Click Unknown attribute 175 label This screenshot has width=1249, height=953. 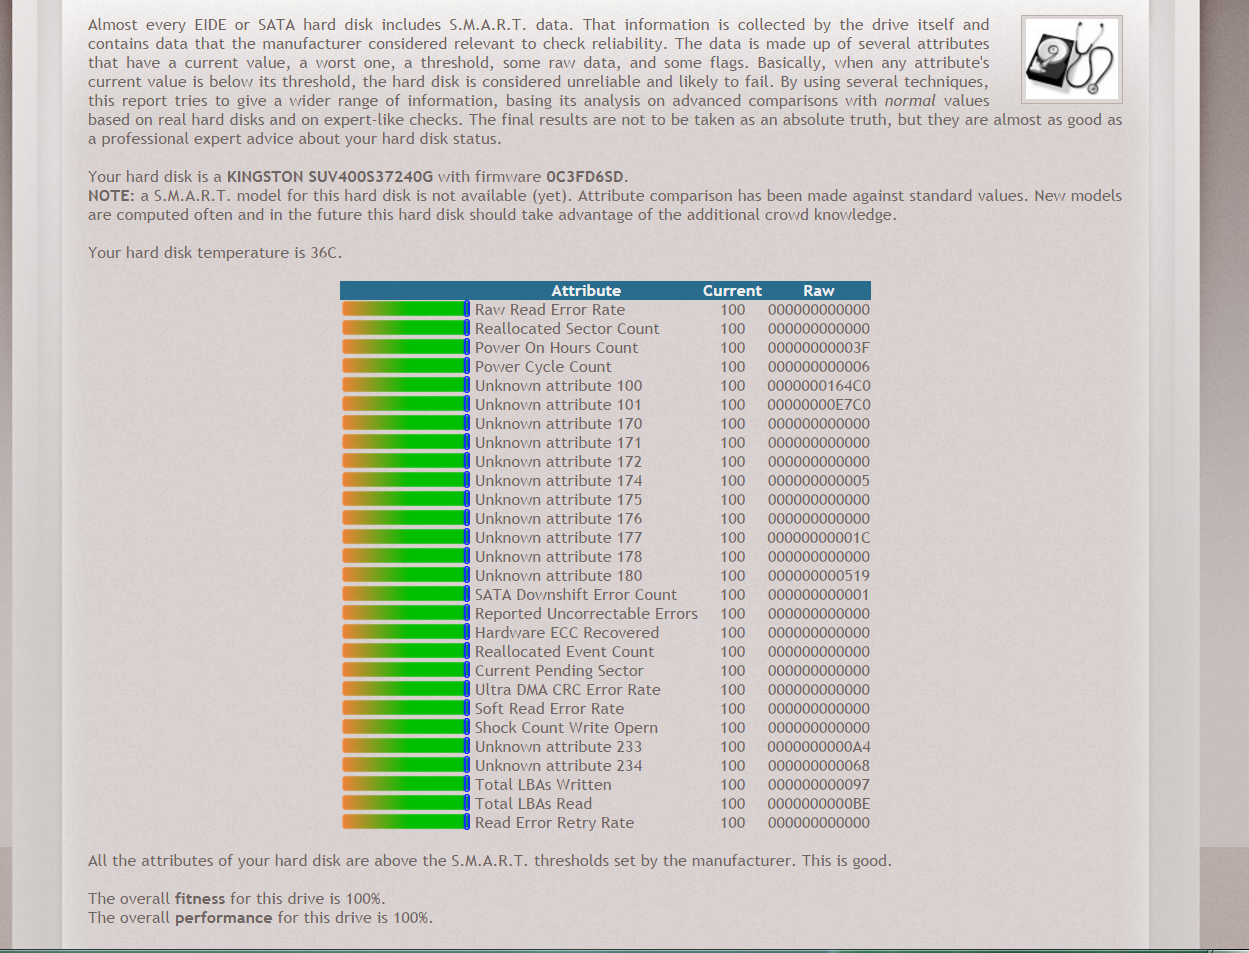(x=558, y=500)
